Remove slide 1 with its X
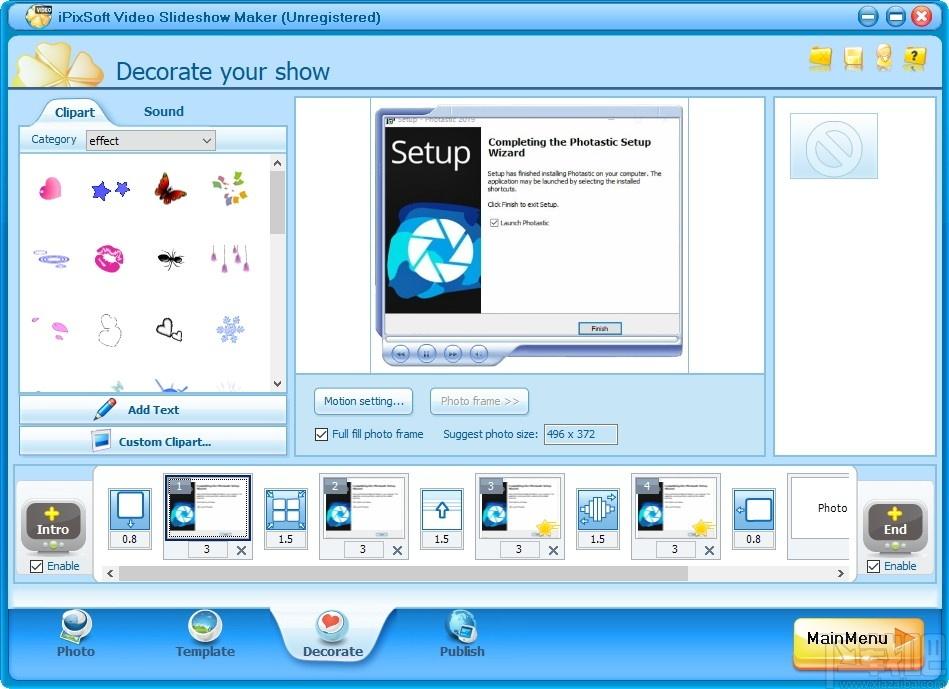The image size is (949, 689). (x=241, y=550)
